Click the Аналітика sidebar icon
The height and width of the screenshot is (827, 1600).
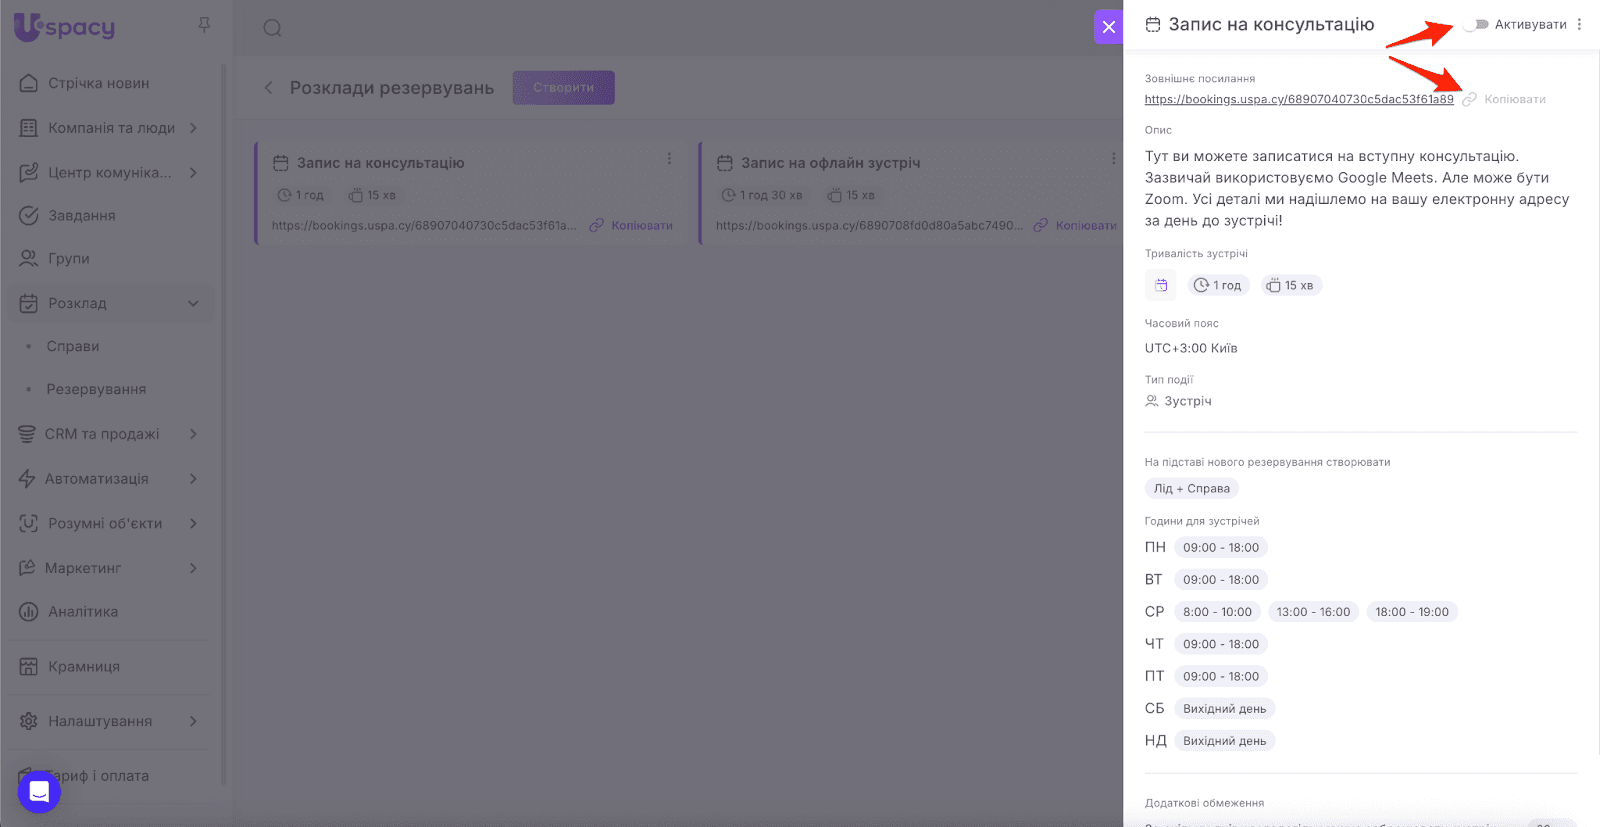tap(28, 612)
